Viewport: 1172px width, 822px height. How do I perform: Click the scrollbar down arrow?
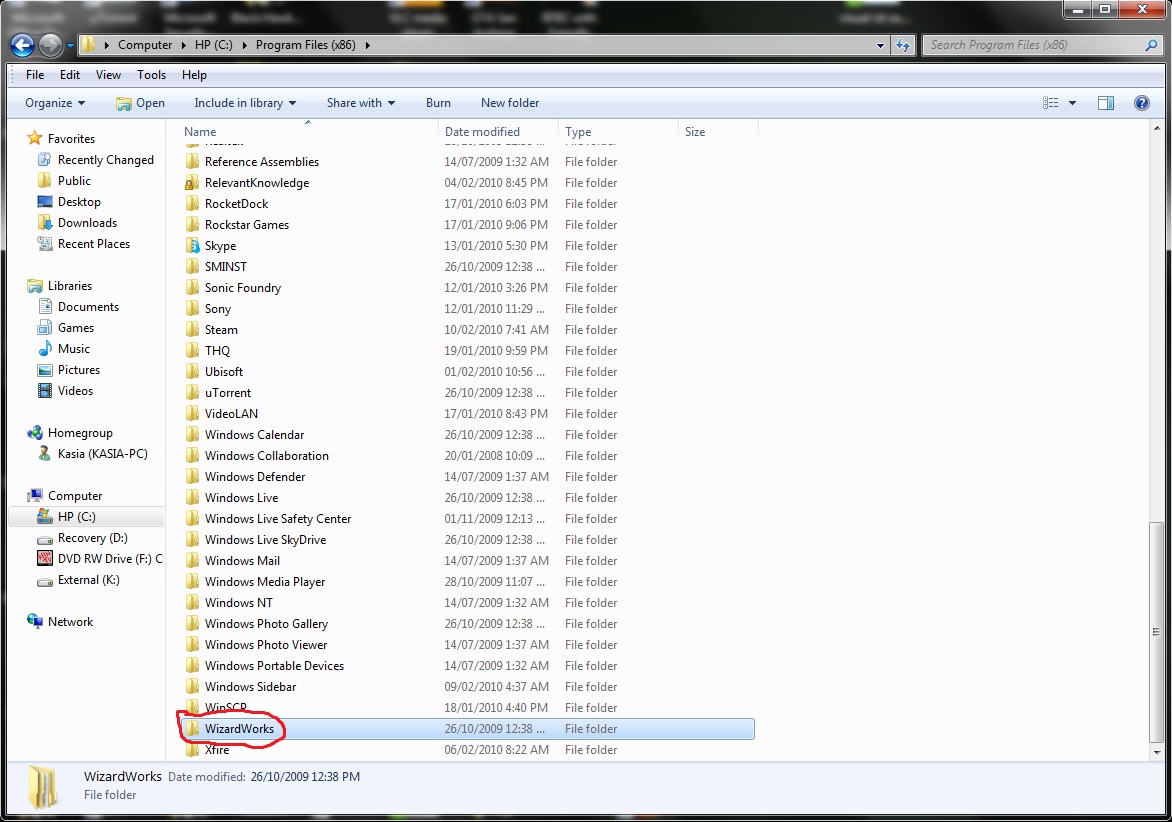[x=1156, y=751]
